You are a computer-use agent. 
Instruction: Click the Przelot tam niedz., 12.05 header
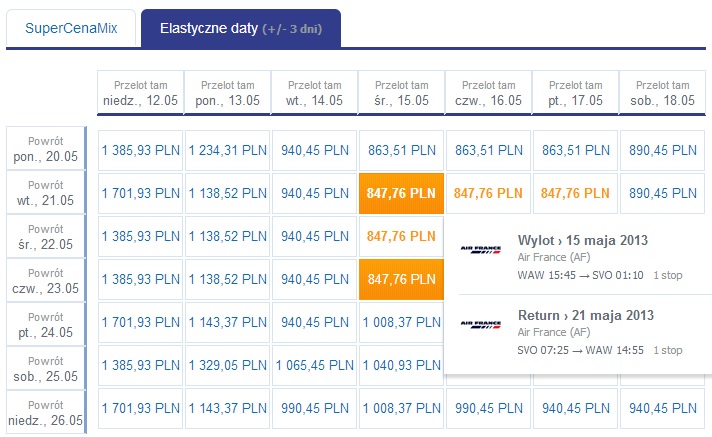click(x=140, y=93)
